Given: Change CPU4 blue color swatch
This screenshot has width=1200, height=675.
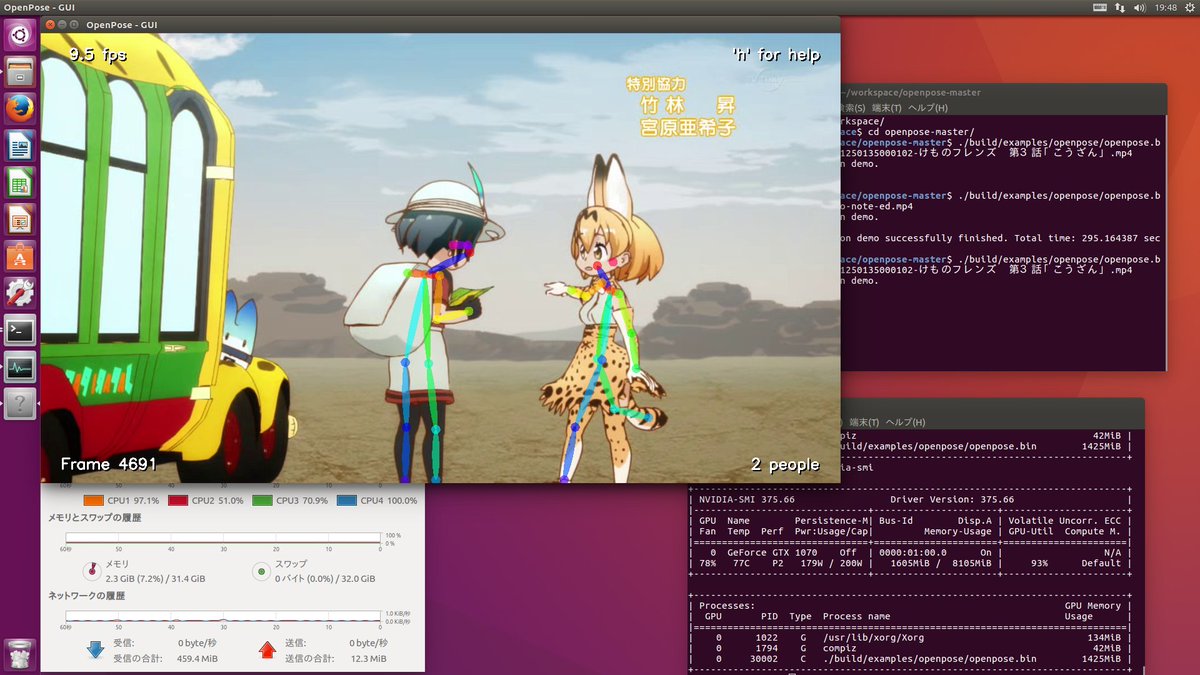Looking at the screenshot, I should coord(348,500).
